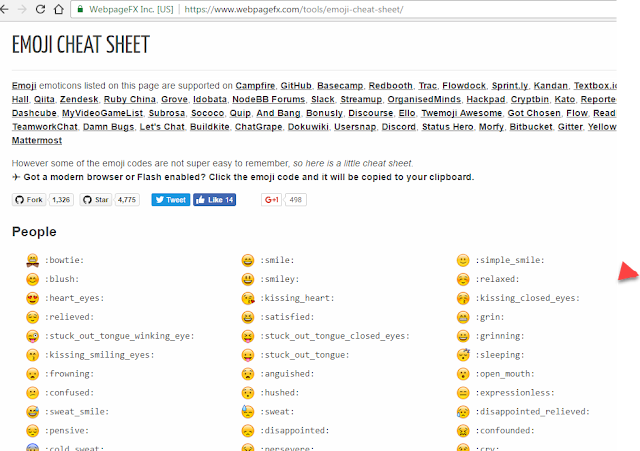Open the Bitbucket link
The image size is (640, 451).
click(x=531, y=127)
